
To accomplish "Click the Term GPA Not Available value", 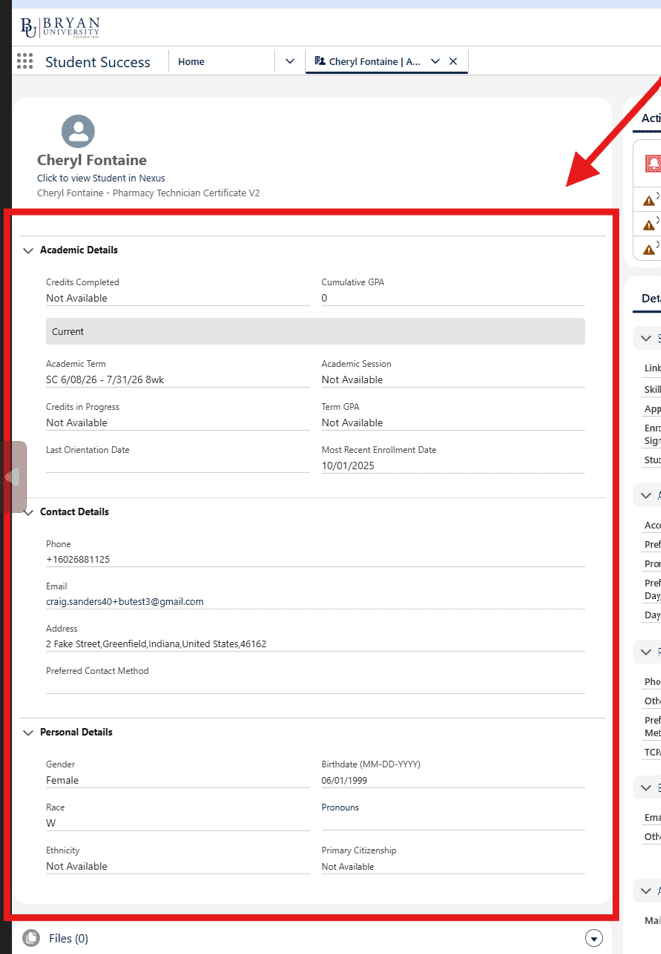I will pyautogui.click(x=352, y=423).
